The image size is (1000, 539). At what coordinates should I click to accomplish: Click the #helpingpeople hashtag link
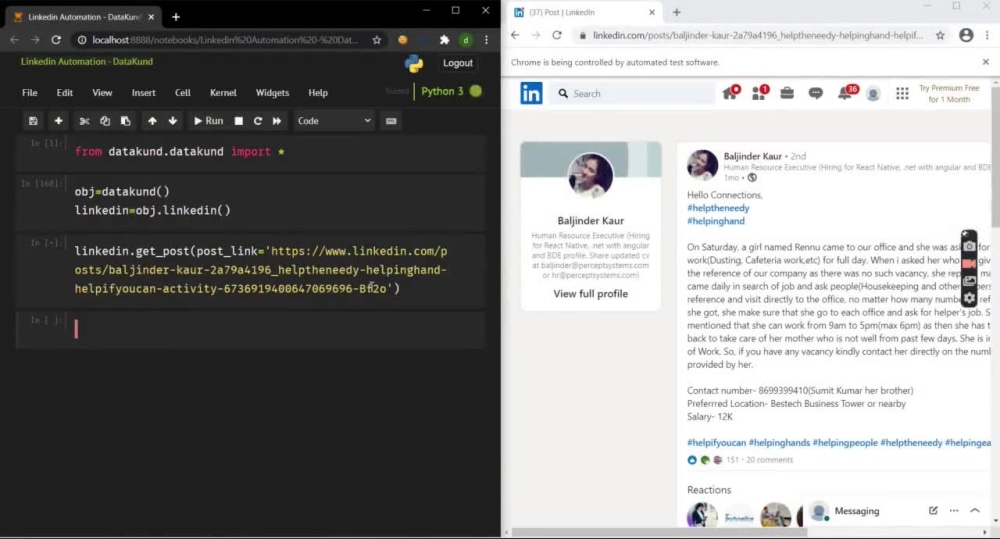(845, 442)
